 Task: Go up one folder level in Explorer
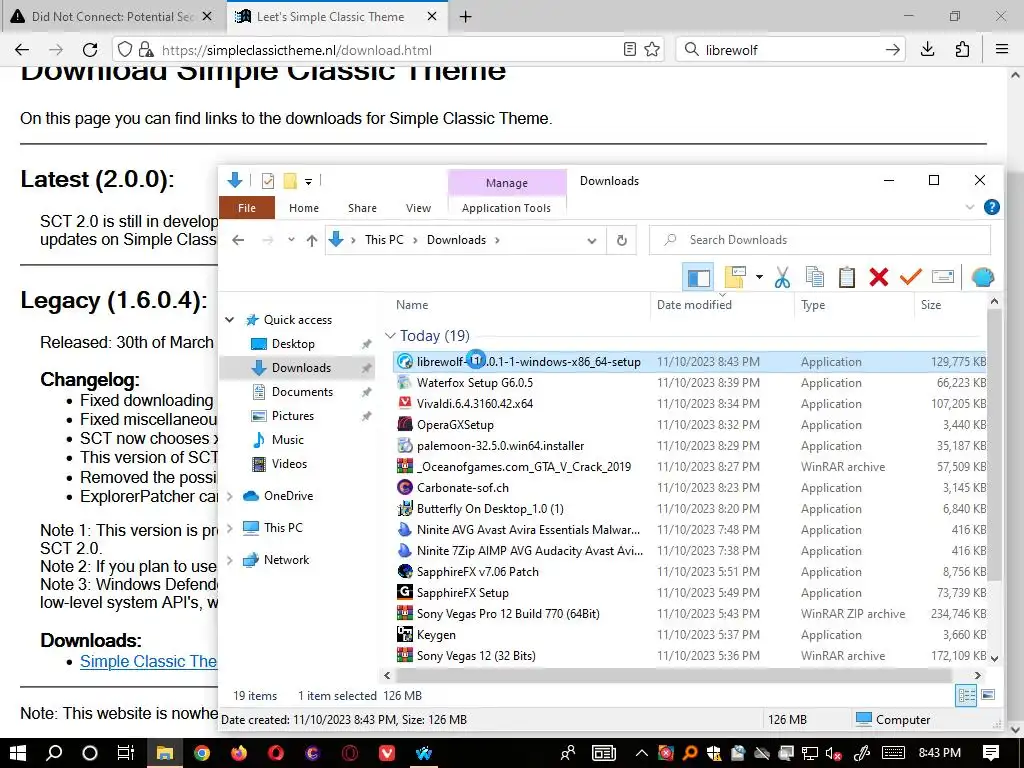pos(312,240)
